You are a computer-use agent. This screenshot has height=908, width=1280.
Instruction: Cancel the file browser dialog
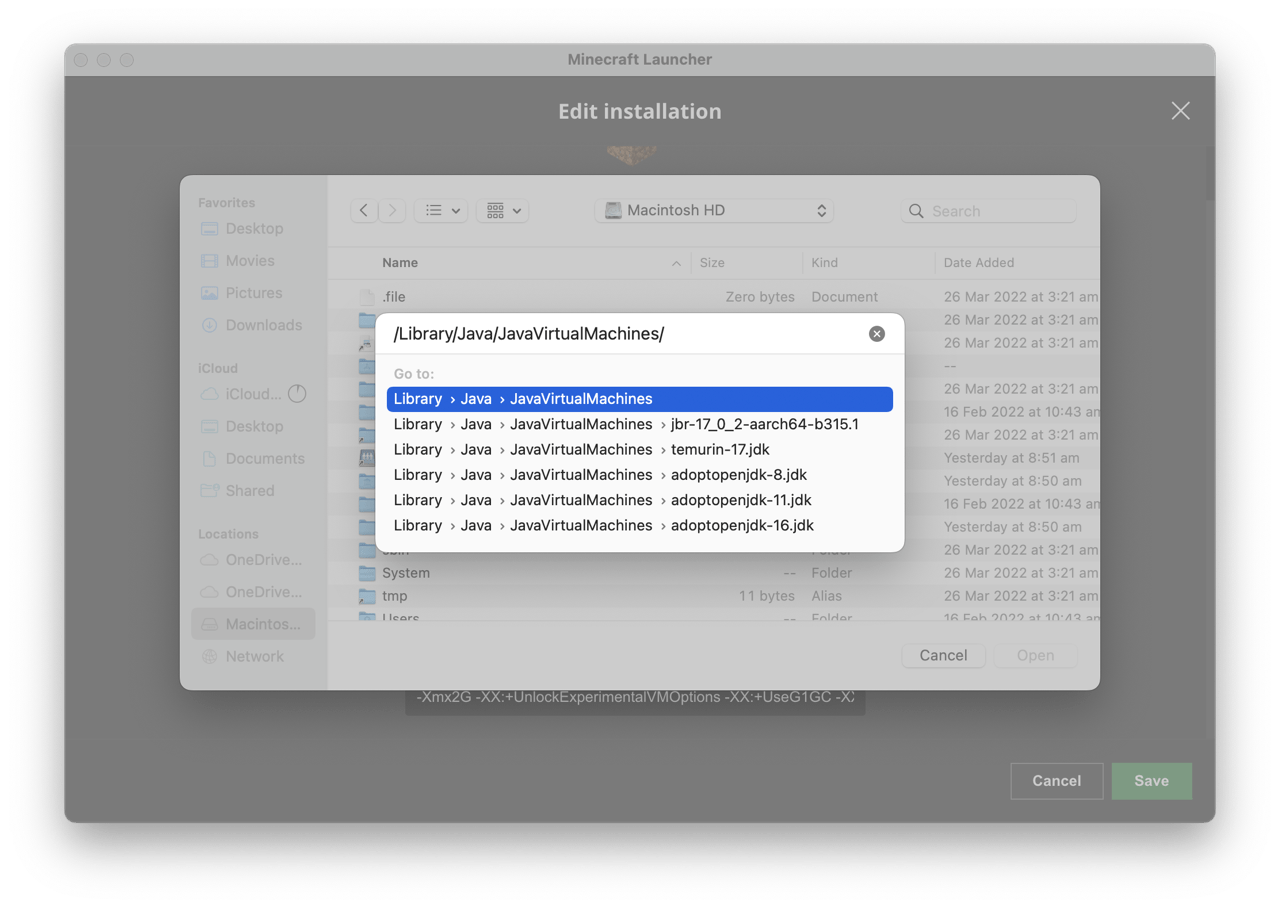pos(942,655)
